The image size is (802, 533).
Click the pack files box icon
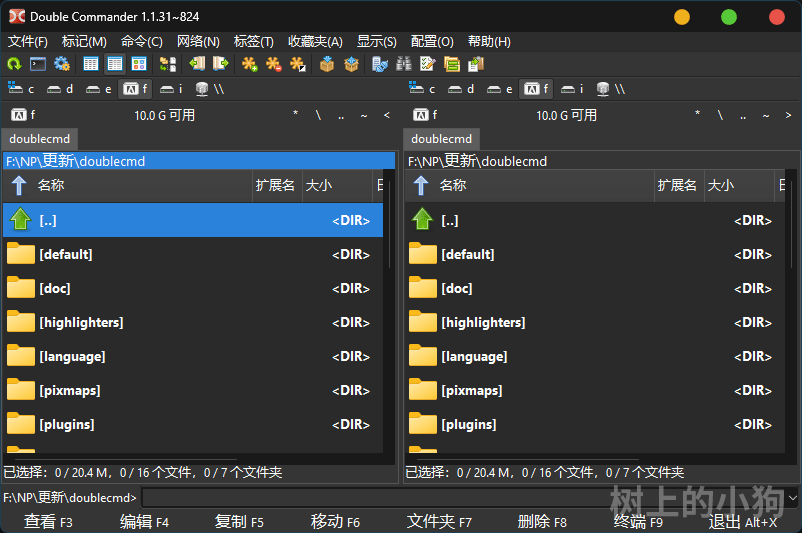(x=327, y=64)
